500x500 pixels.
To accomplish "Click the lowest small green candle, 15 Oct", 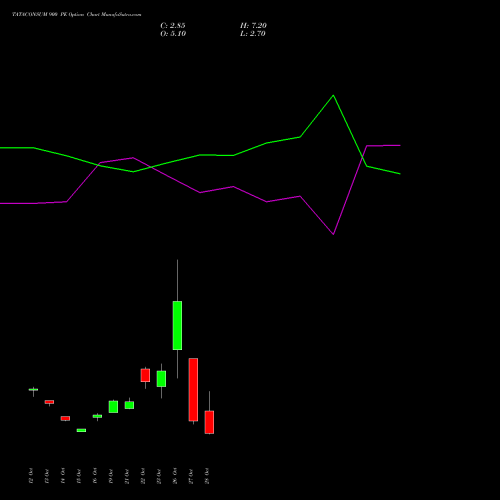I will click(x=81, y=430).
